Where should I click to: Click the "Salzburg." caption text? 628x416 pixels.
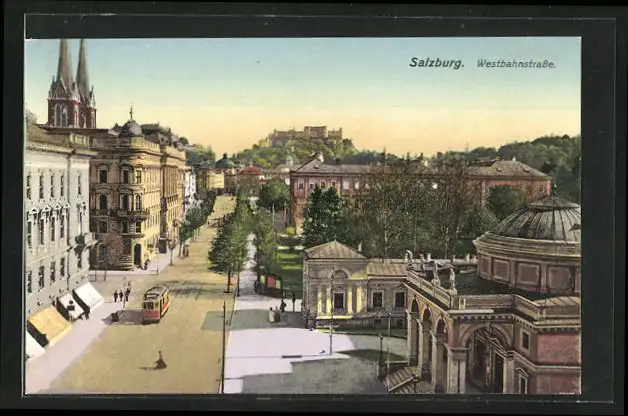[437, 63]
